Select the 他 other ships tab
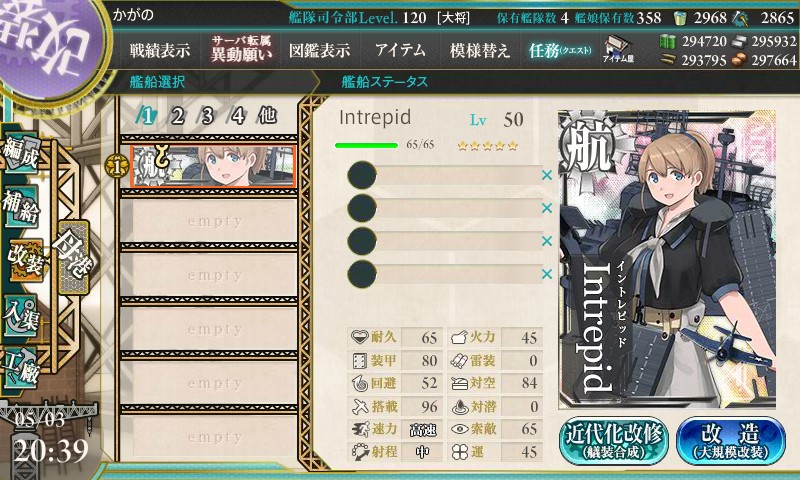The image size is (800, 480). click(268, 116)
